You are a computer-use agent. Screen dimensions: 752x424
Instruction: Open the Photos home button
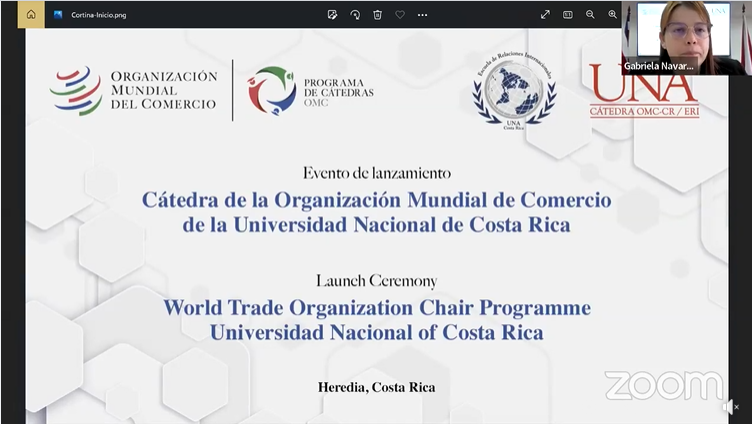(31, 14)
